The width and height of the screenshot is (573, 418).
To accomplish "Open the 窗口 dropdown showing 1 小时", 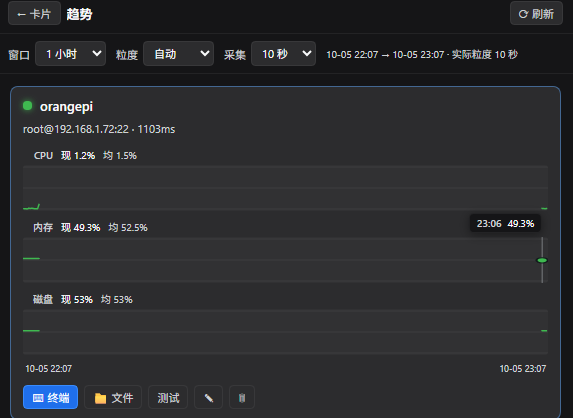I will click(71, 54).
